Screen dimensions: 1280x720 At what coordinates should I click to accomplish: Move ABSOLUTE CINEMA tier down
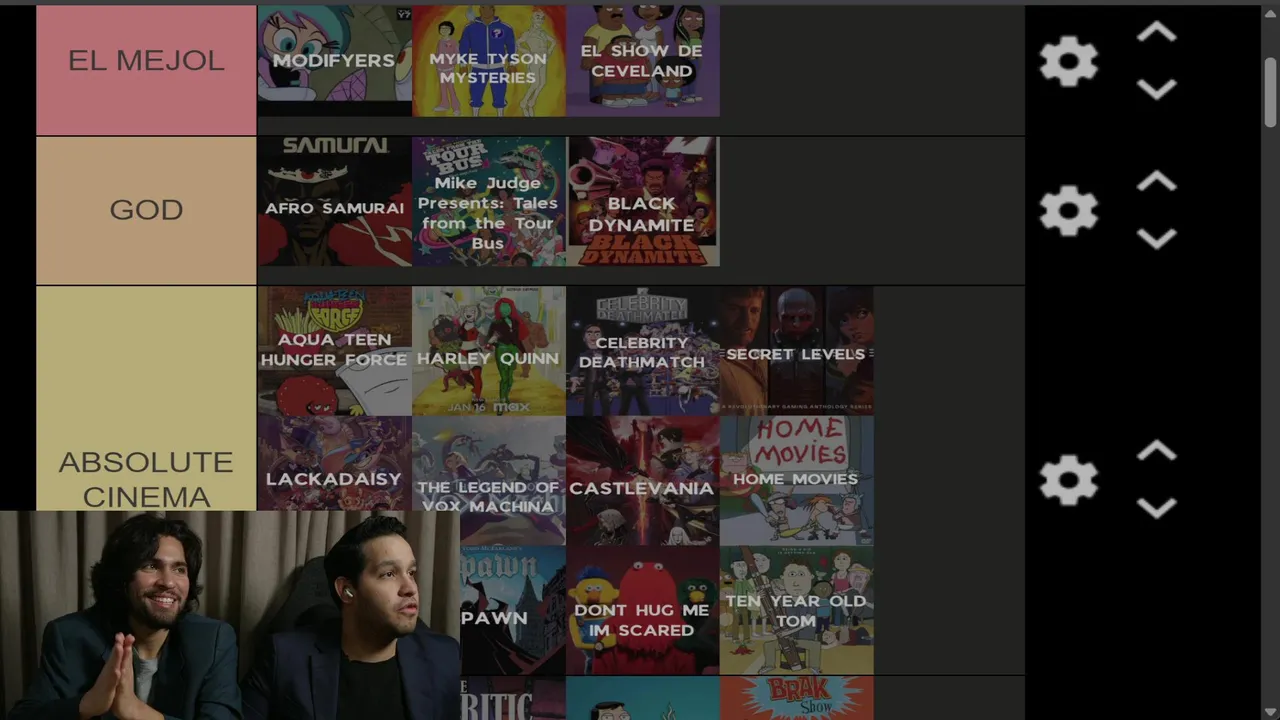1156,509
